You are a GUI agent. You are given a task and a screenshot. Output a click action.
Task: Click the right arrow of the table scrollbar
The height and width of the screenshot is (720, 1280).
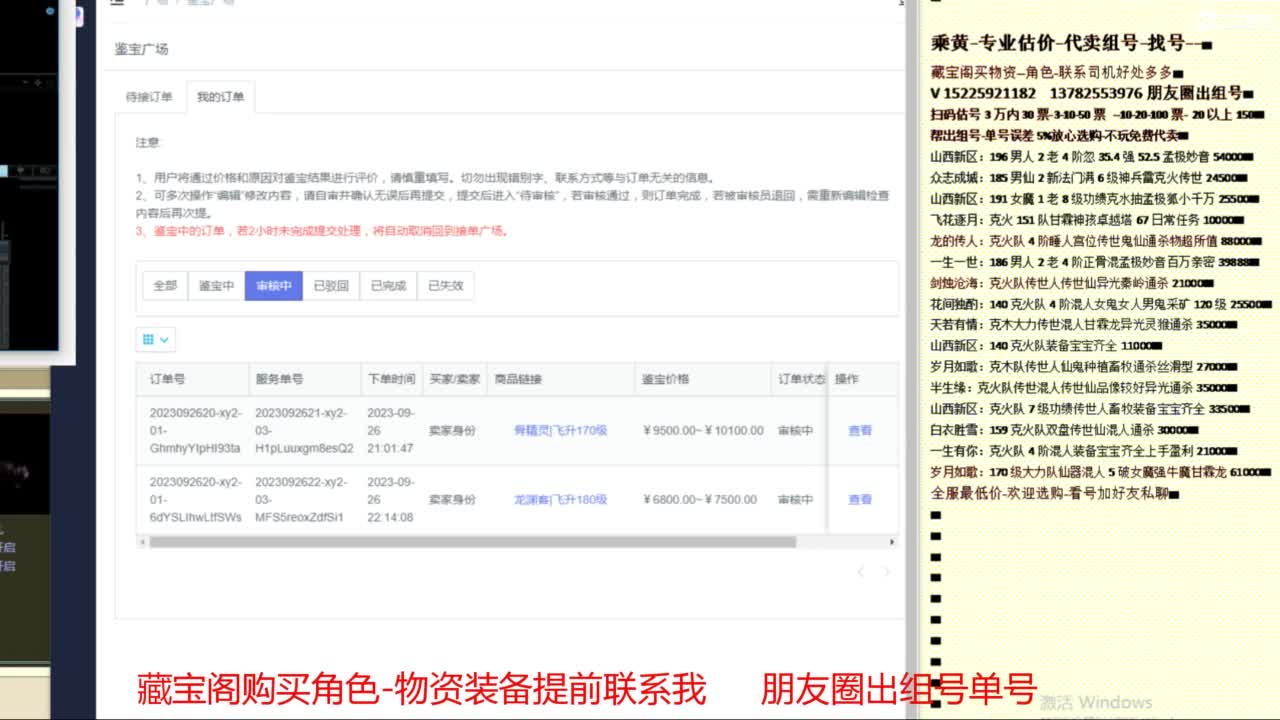click(x=892, y=542)
